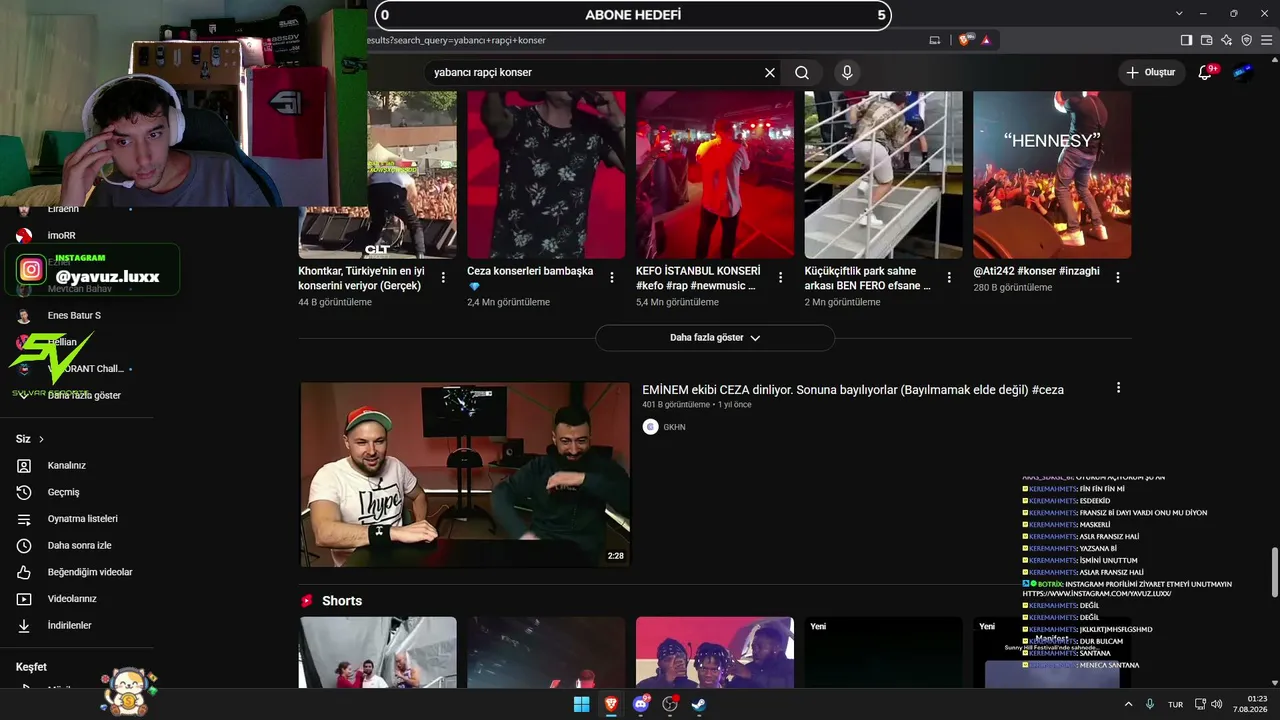The image size is (1280, 720).
Task: Open Steam from the taskbar
Action: (699, 704)
